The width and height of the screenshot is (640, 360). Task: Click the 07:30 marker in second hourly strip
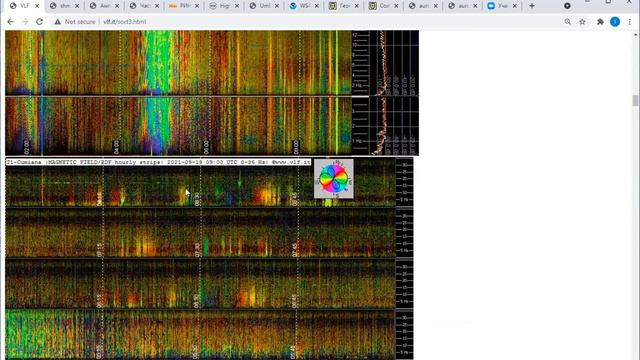pos(198,250)
